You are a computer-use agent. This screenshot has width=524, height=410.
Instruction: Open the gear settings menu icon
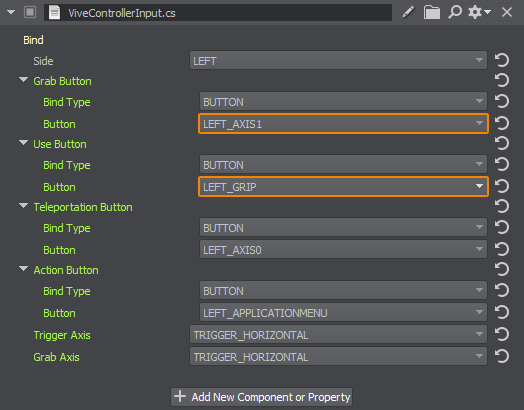[x=479, y=12]
